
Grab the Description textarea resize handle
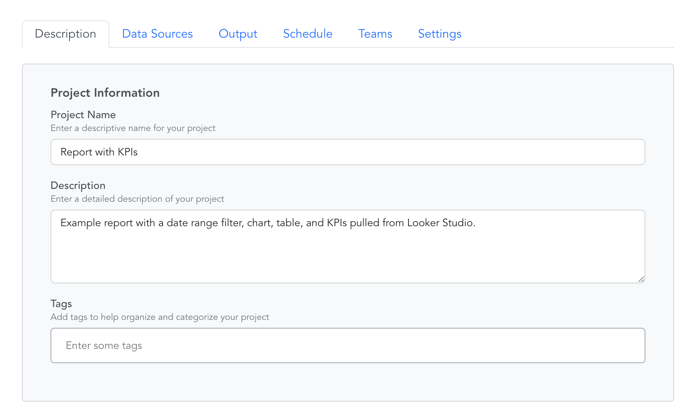640,278
